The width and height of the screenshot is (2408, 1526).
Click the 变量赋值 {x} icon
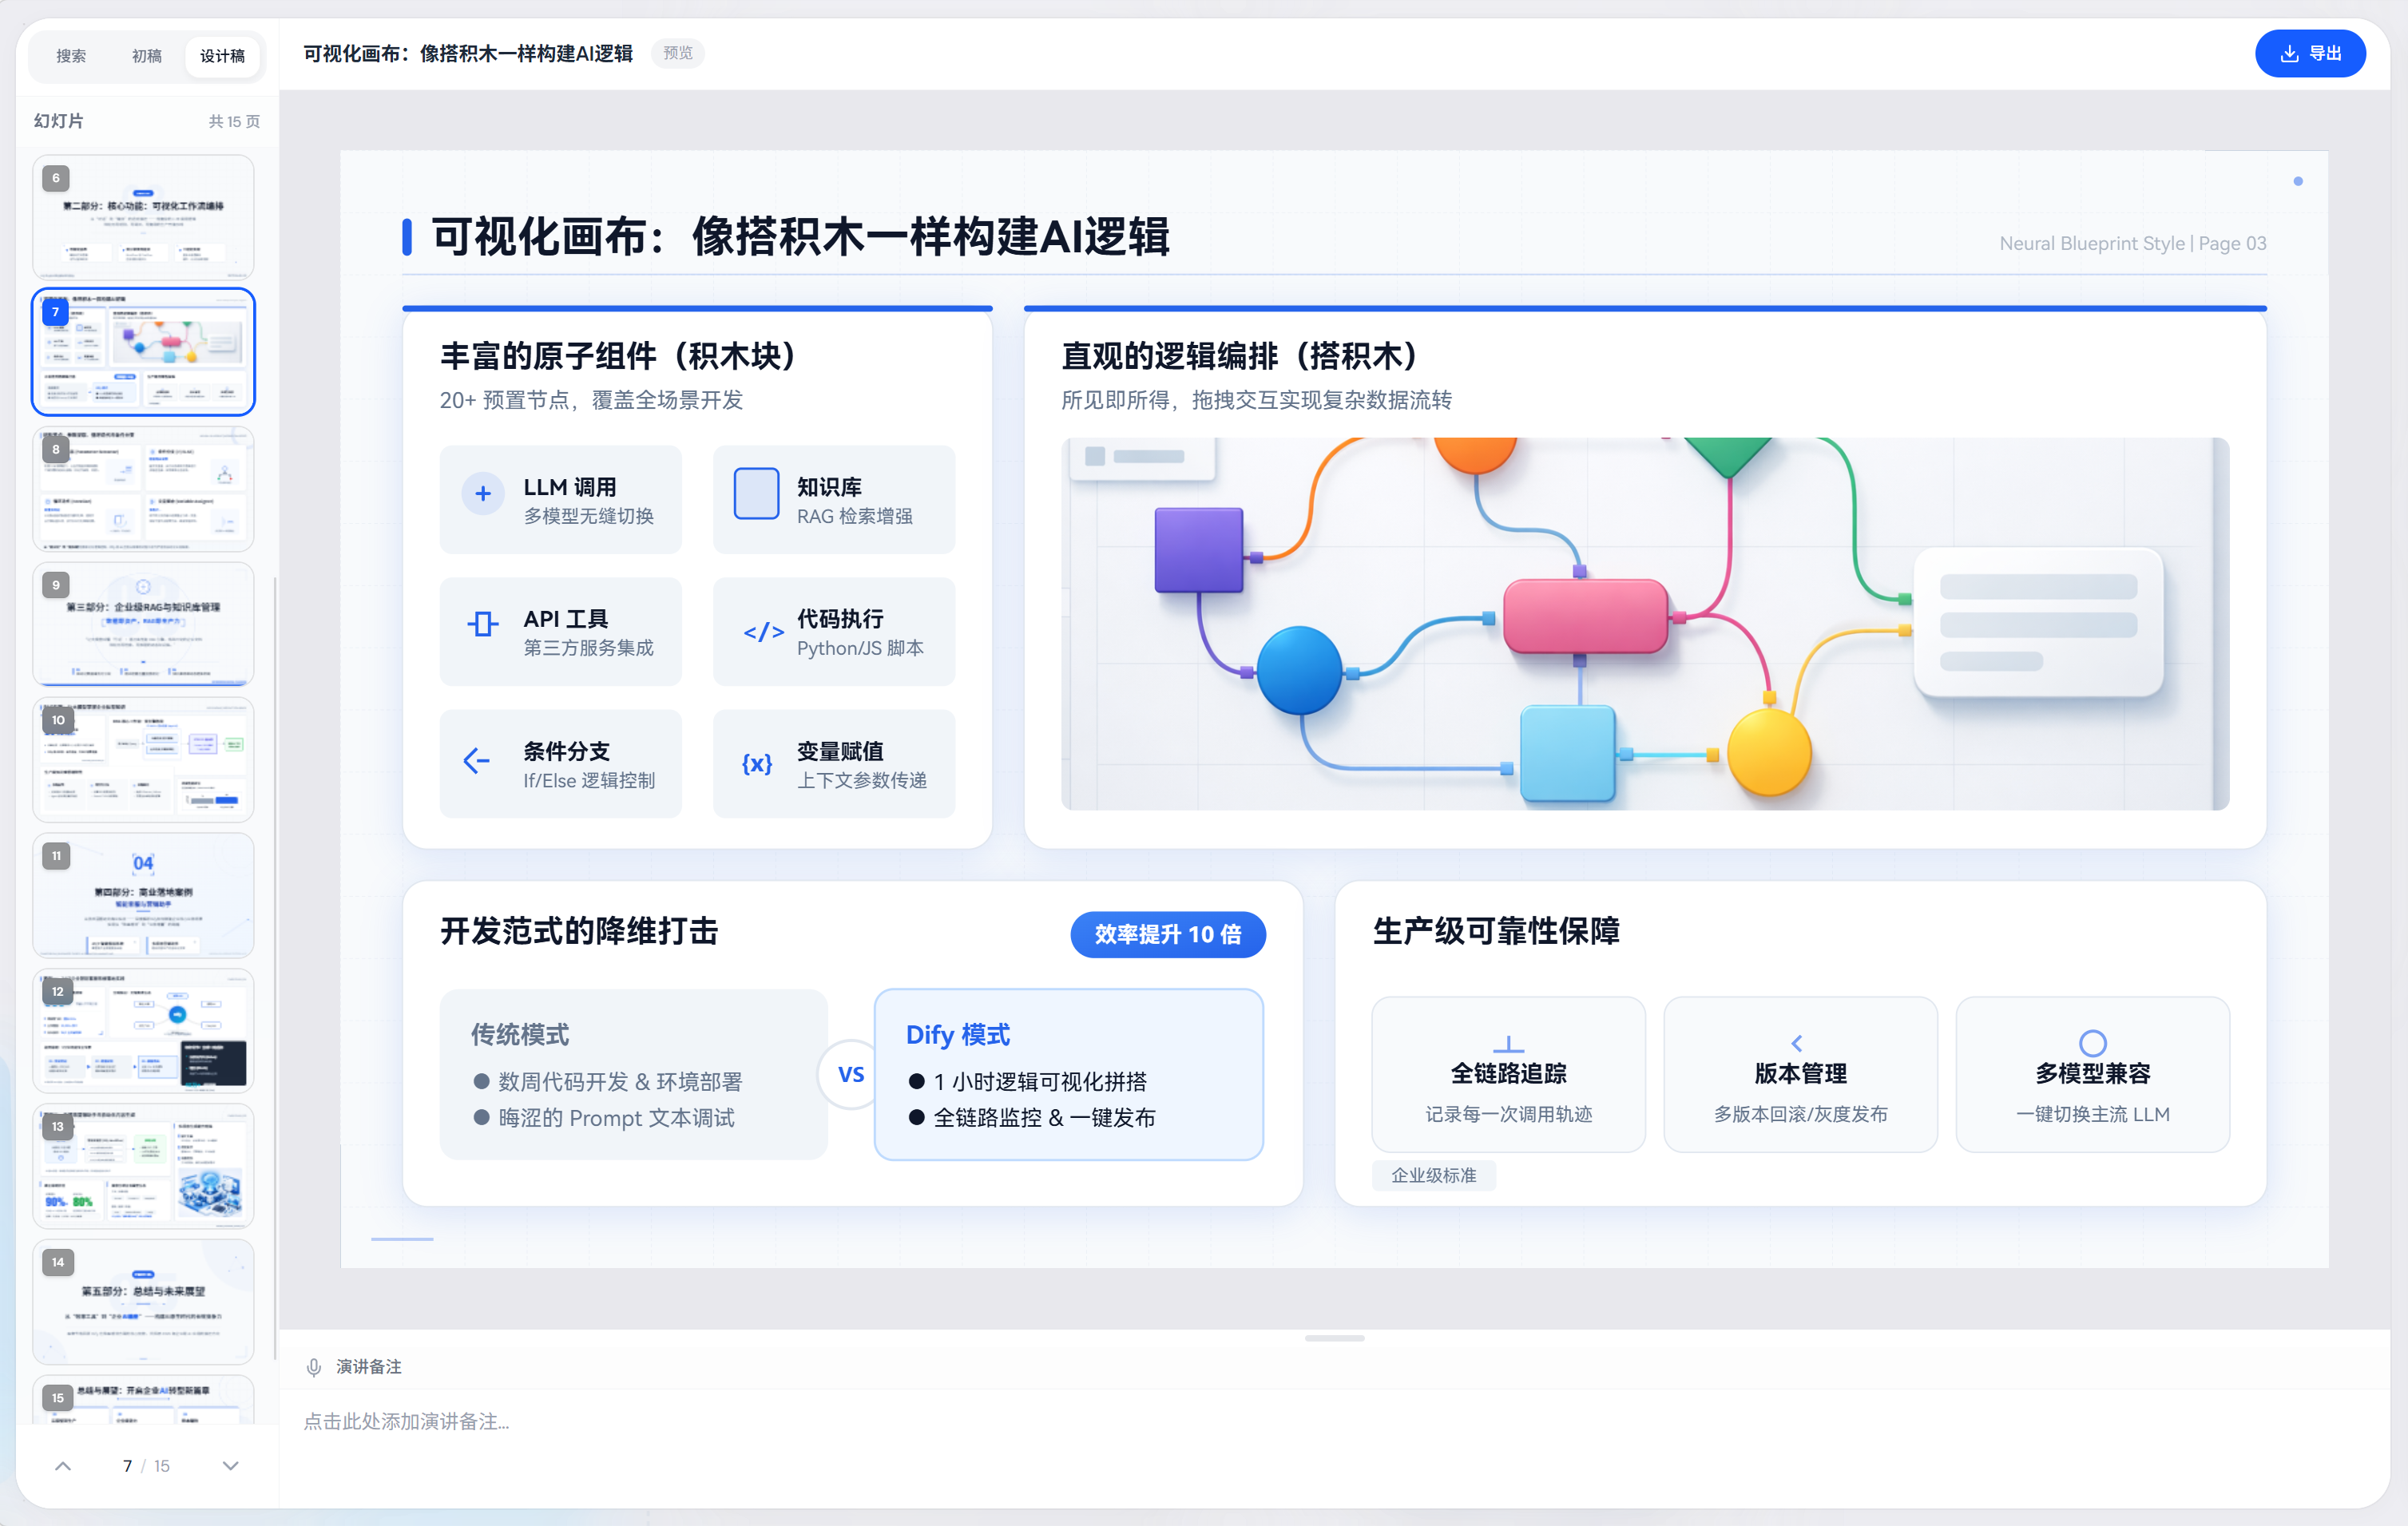point(757,764)
